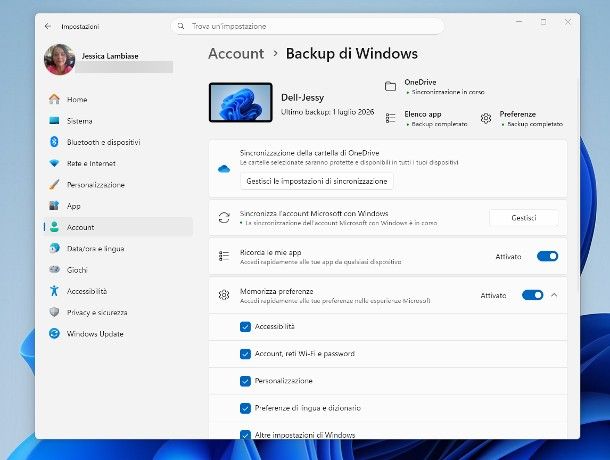610x460 pixels.
Task: Uncheck the Accessibilità checkbox
Action: [x=245, y=327]
